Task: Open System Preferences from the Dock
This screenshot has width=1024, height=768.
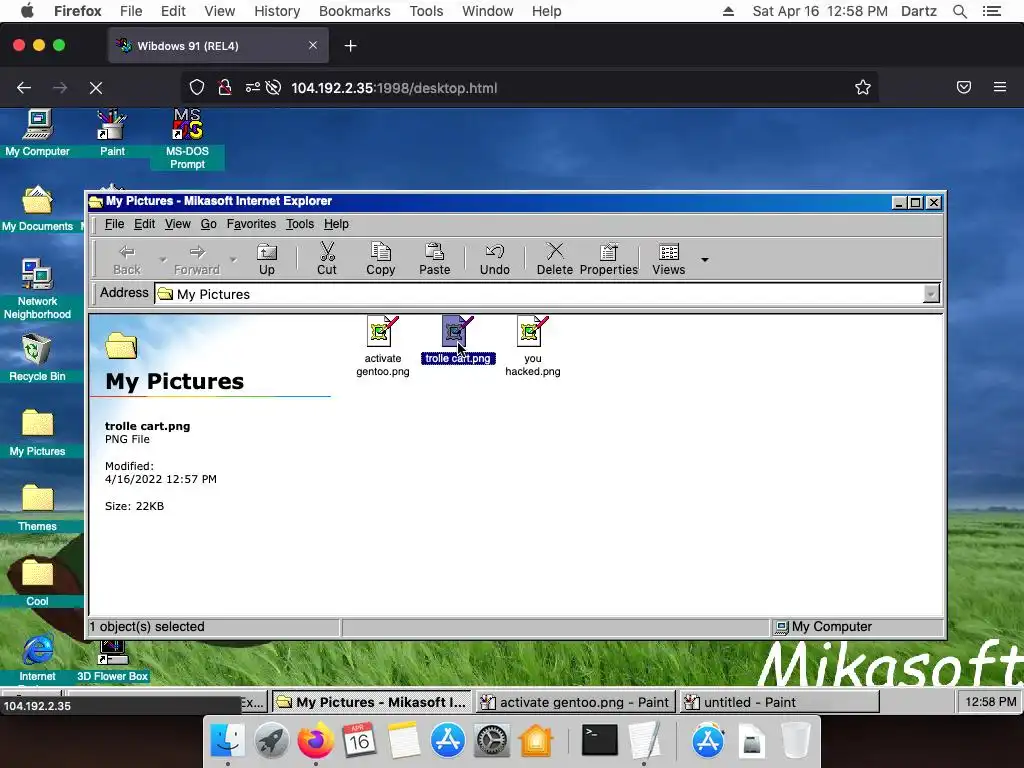Action: [491, 741]
